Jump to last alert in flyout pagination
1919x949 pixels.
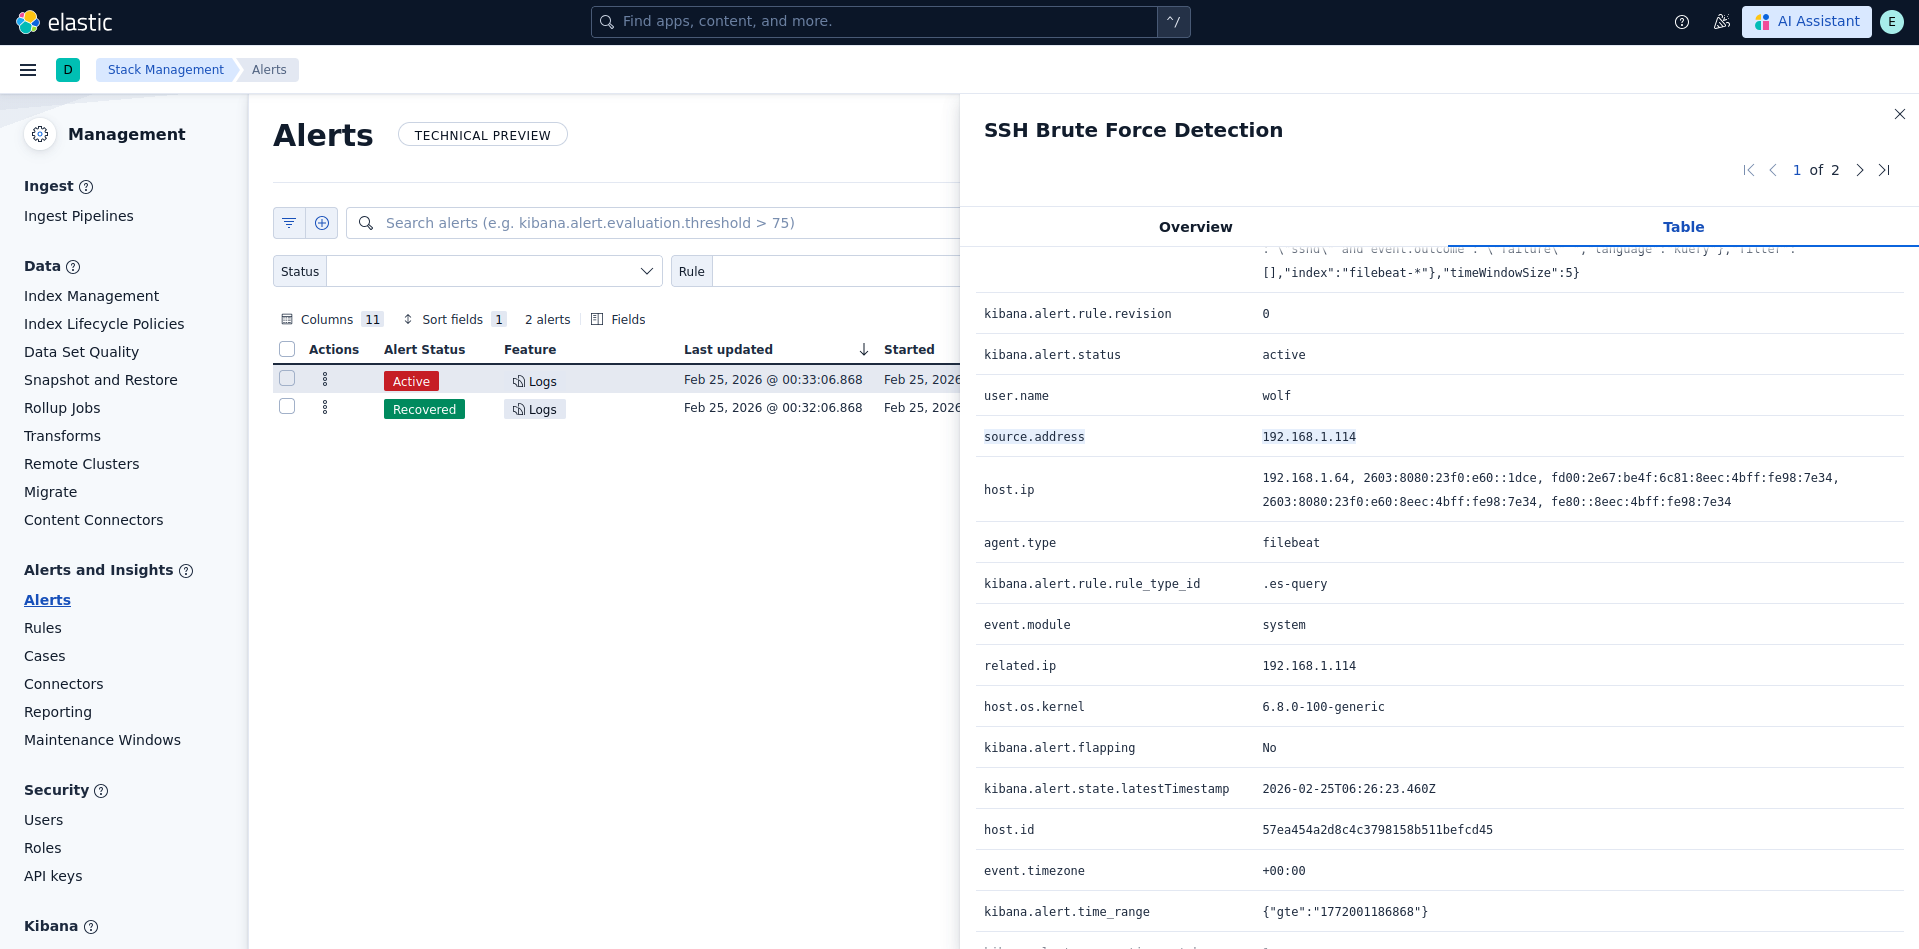pyautogui.click(x=1884, y=170)
